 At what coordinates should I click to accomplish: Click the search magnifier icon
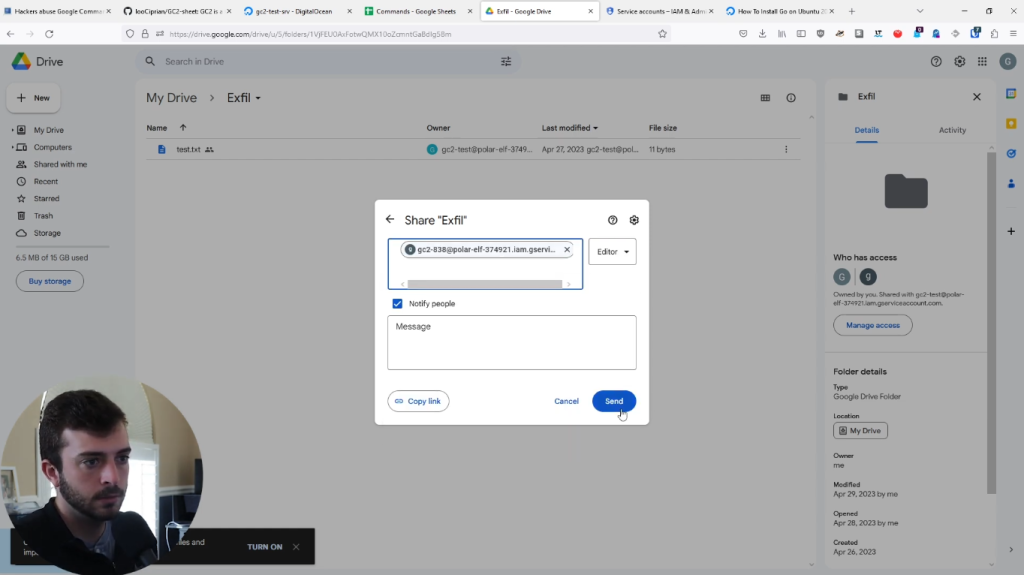pos(150,61)
